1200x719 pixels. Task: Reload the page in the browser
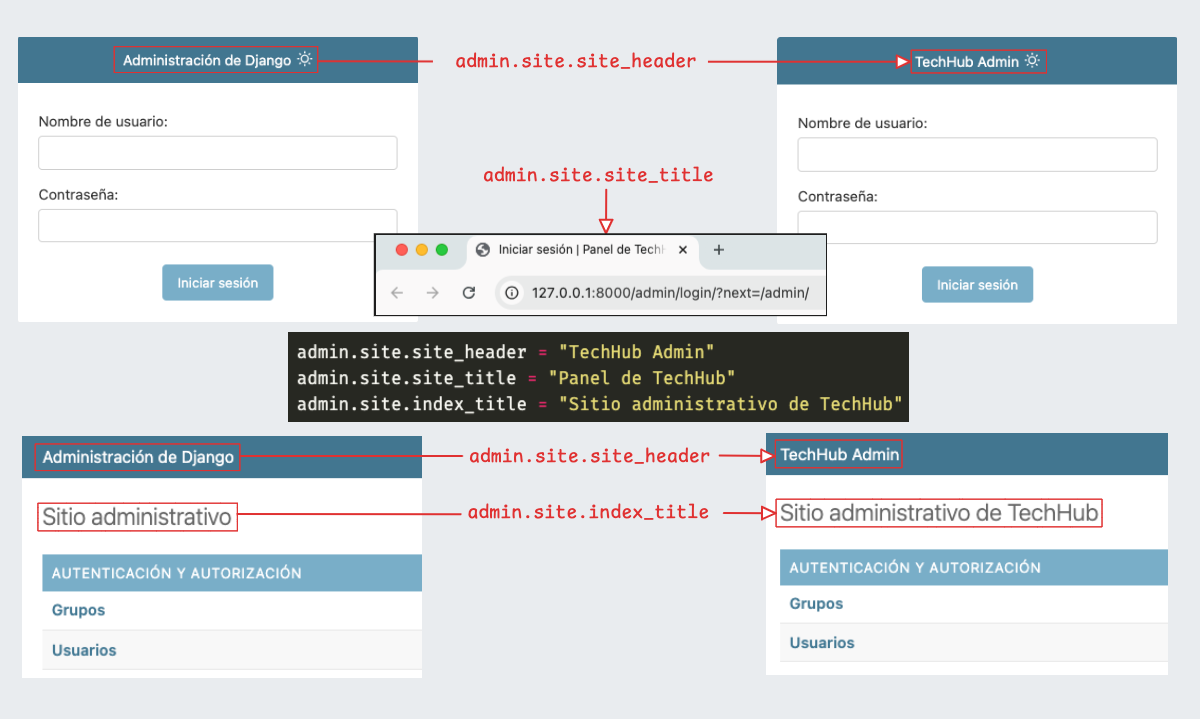coord(468,293)
